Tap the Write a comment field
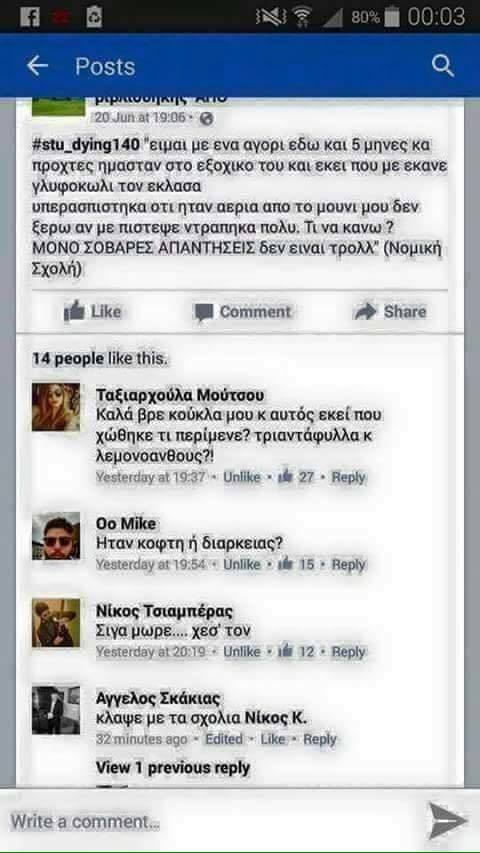Viewport: 480px width, 853px height. pyautogui.click(x=215, y=821)
